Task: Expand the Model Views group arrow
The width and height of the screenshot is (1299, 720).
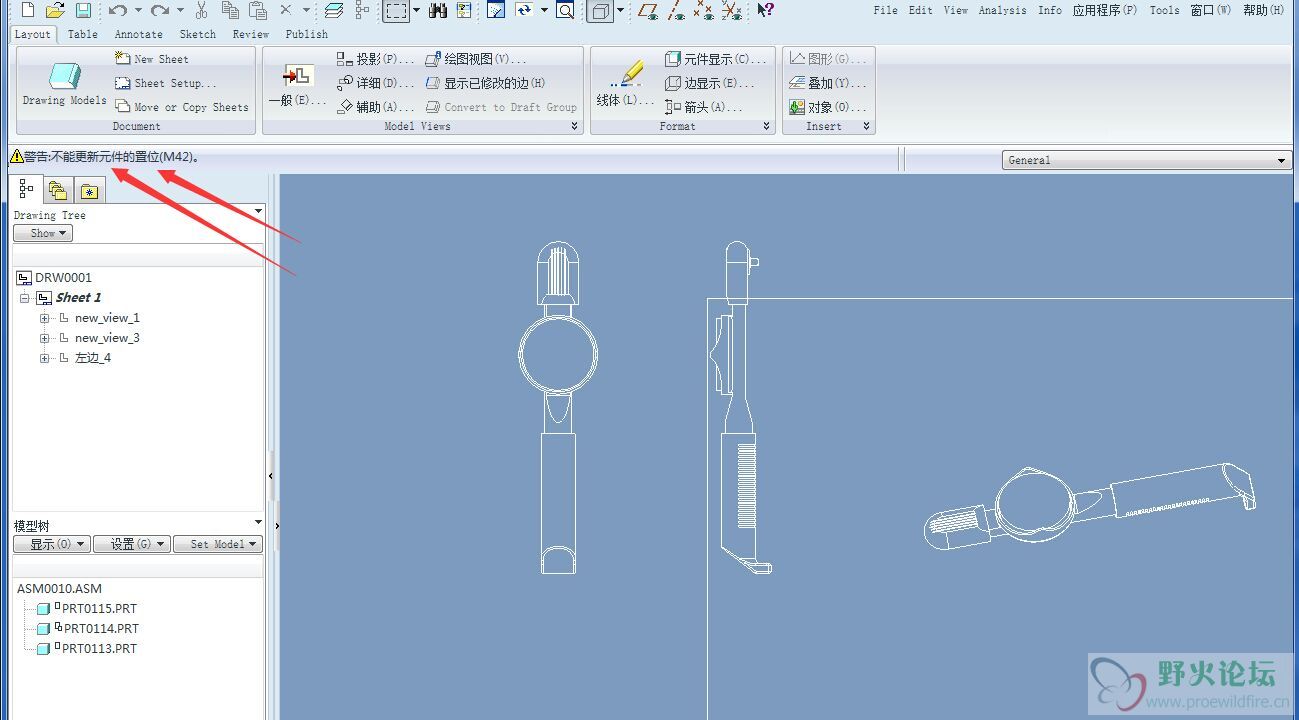Action: 575,126
